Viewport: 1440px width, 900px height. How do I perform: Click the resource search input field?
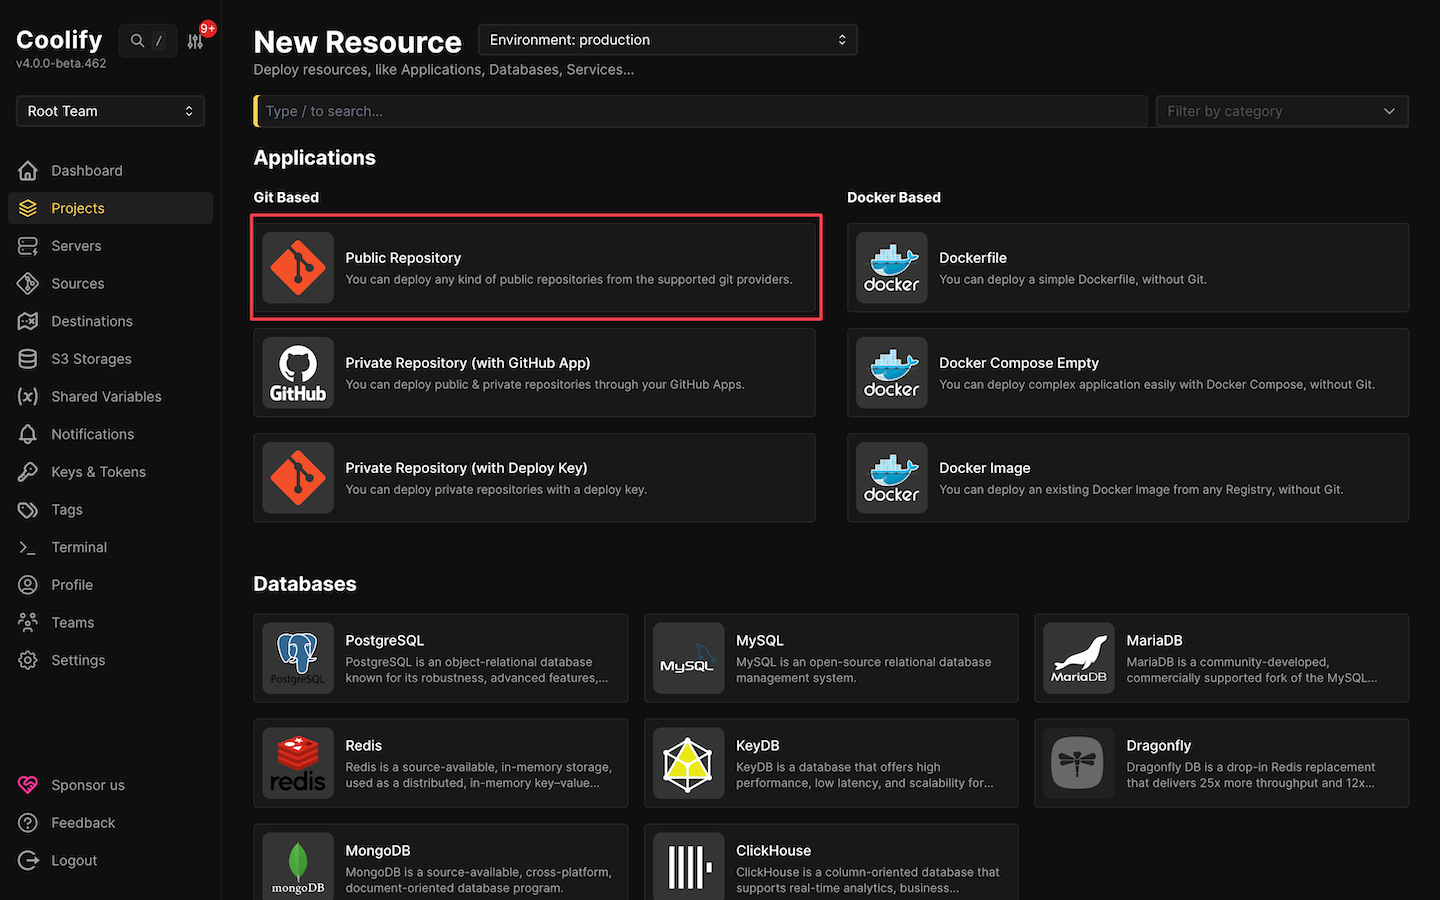(x=700, y=111)
